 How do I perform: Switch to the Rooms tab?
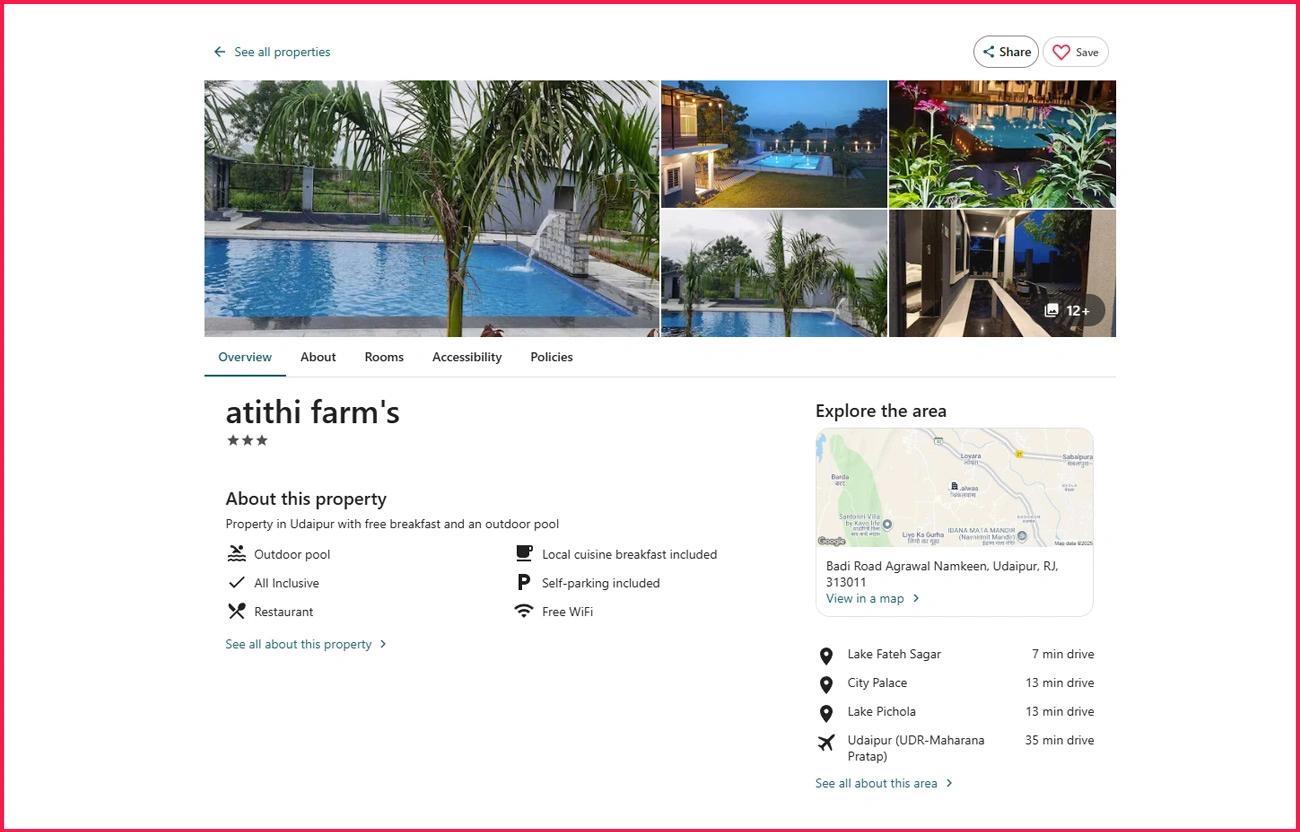pos(384,357)
